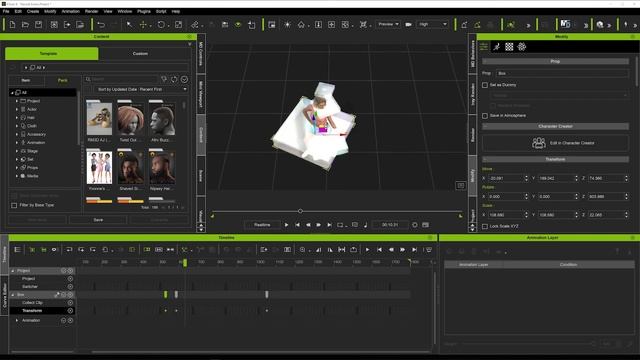This screenshot has height=360, width=640.
Task: Select the Stage category in content tree
Action: 32,151
